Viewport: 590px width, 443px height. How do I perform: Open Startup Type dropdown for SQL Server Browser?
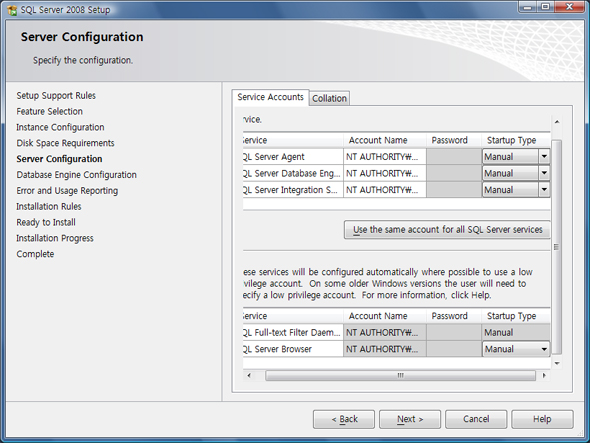[x=544, y=349]
